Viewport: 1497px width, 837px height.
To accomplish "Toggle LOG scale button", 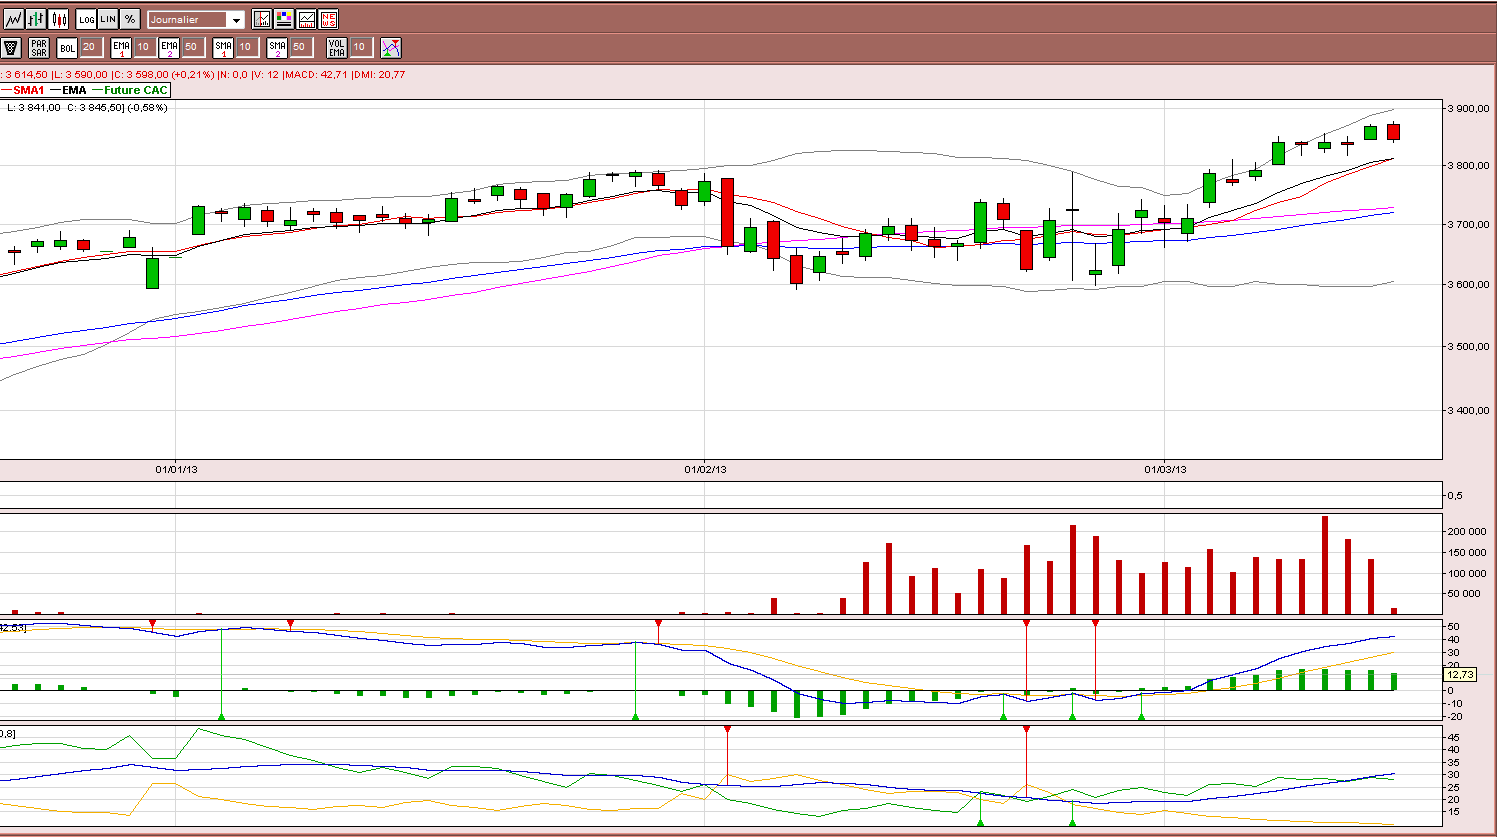I will click(x=87, y=19).
